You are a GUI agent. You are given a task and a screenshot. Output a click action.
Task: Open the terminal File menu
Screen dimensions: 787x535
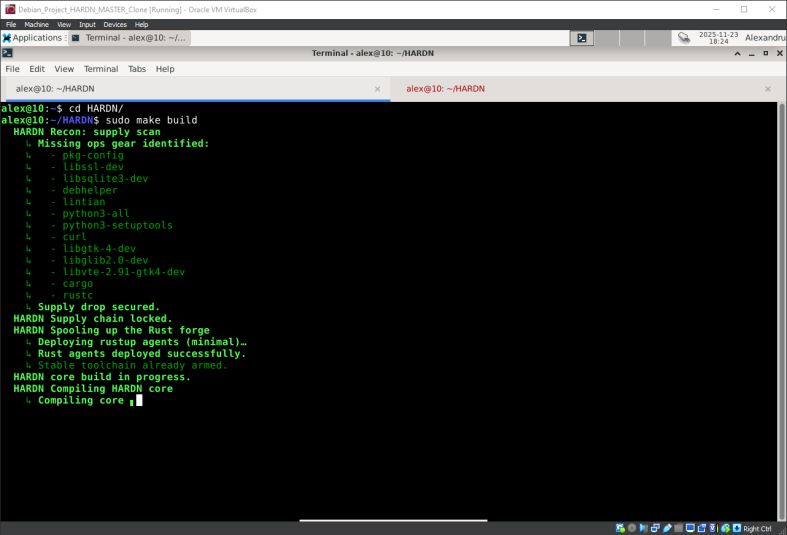tap(13, 69)
